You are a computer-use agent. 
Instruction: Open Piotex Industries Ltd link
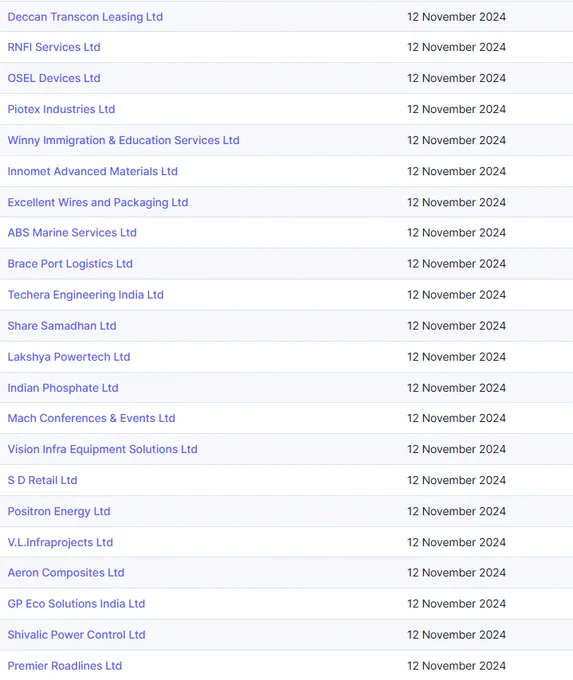[x=61, y=109]
